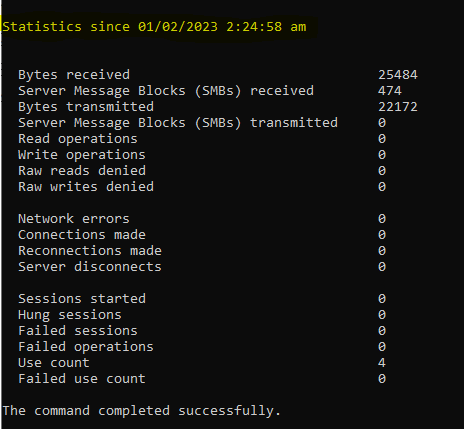Click the Server disconnects label
The image size is (464, 429).
point(90,267)
